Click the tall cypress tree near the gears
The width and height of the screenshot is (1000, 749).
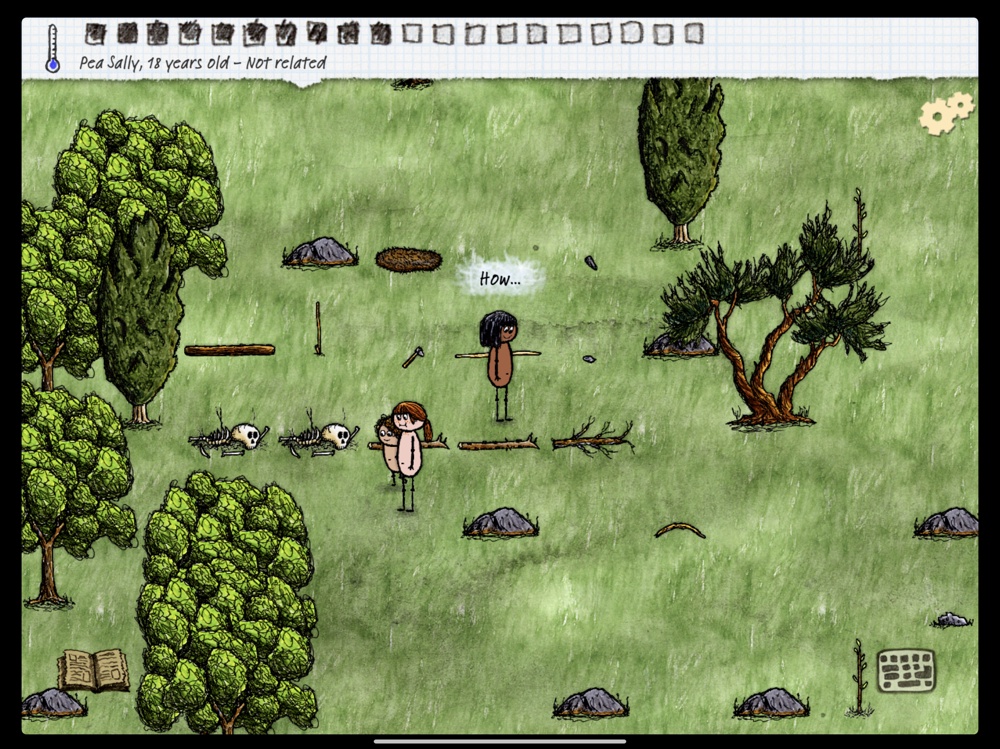point(680,159)
